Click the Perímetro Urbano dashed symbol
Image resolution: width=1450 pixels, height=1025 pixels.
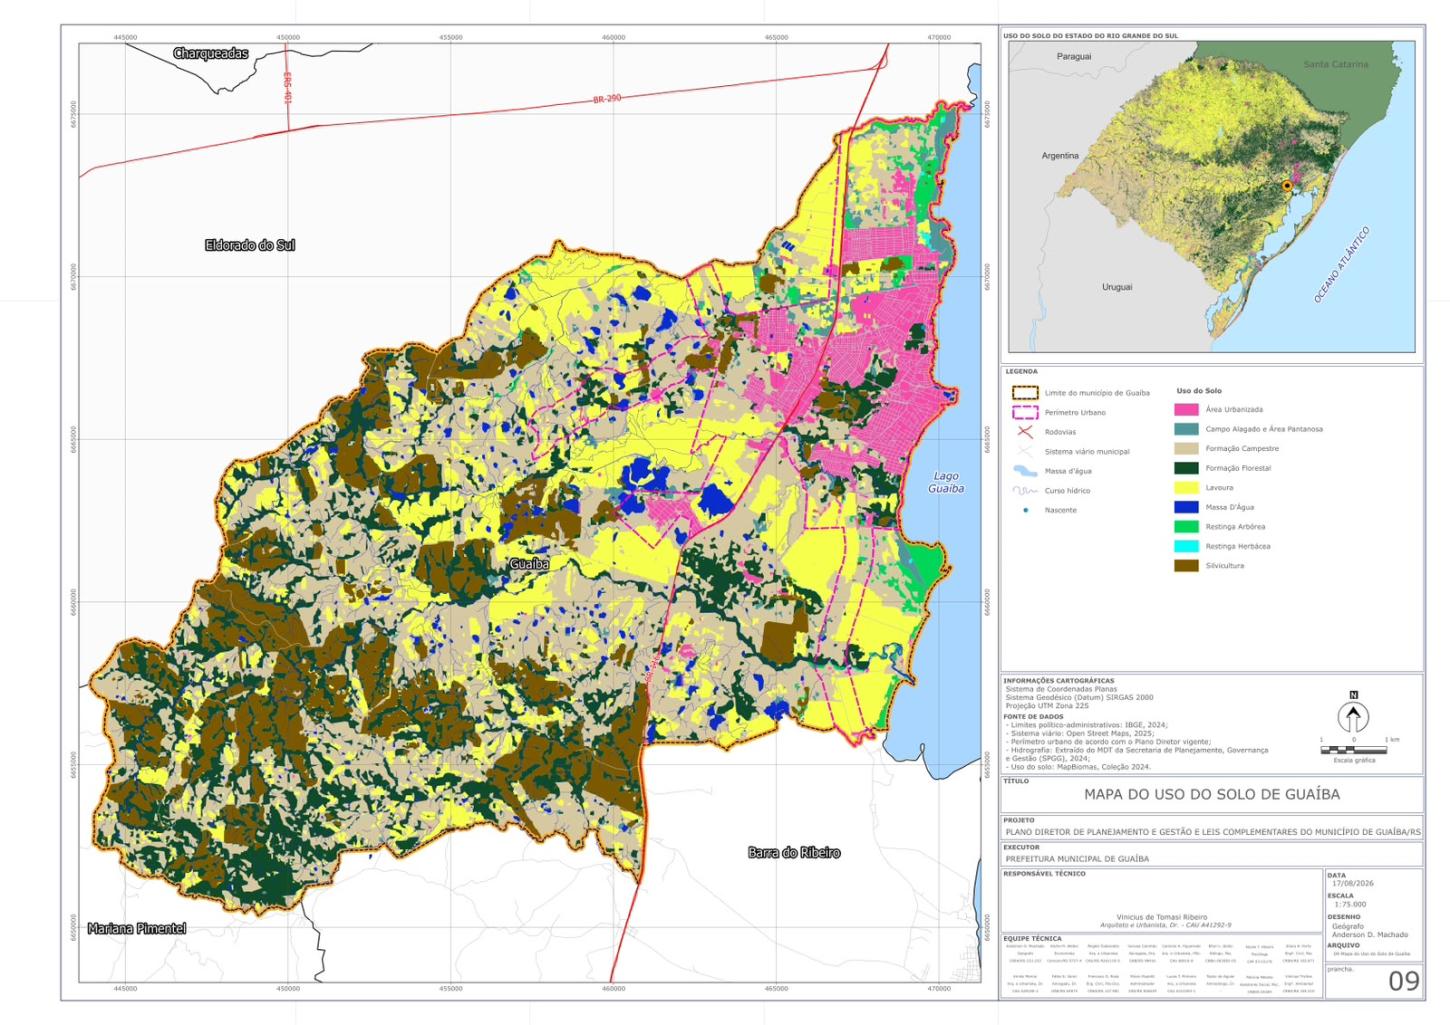click(x=1025, y=412)
